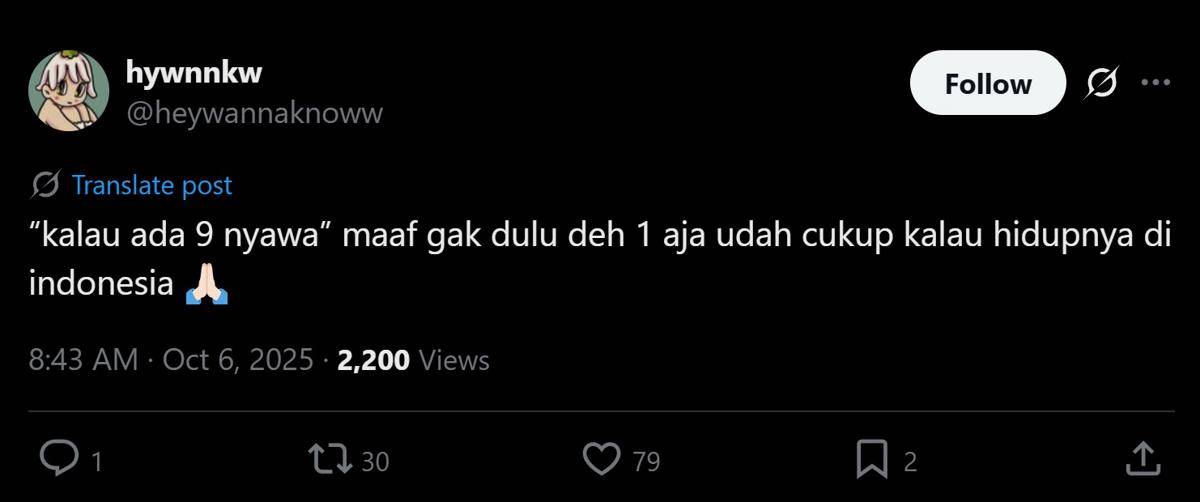
Task: Open hywnnkw's profile avatar
Action: 68,92
